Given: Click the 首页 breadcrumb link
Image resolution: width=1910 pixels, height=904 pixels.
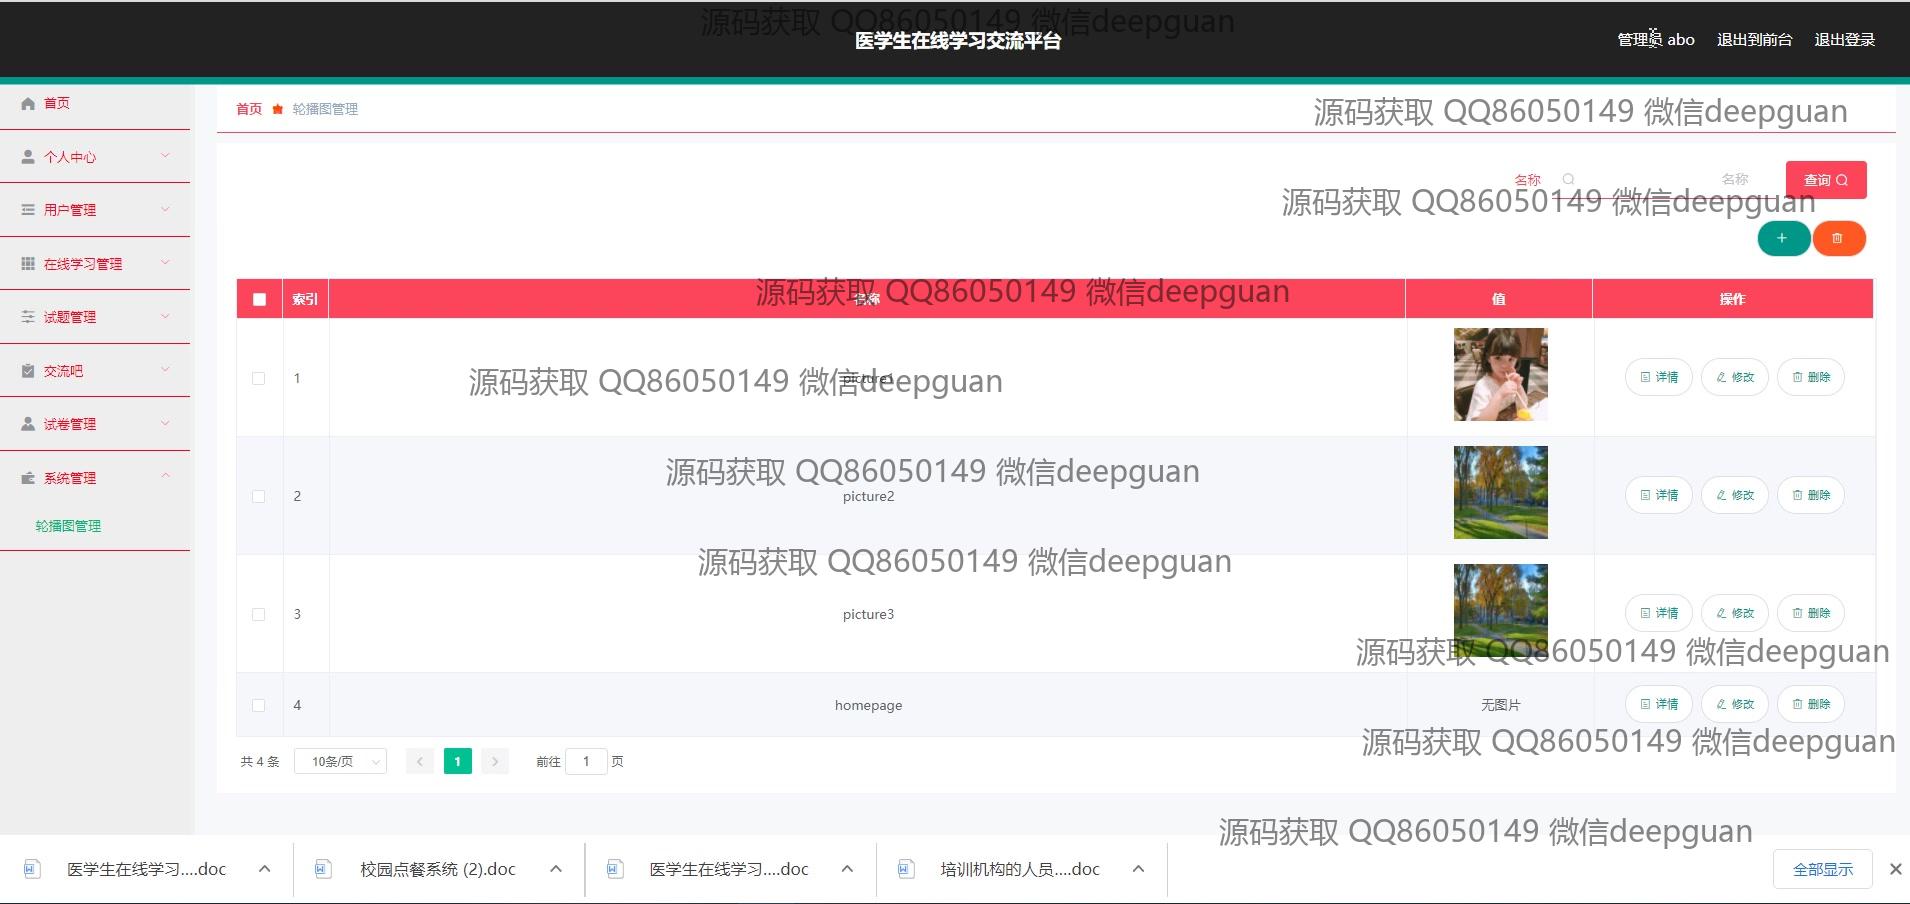Looking at the screenshot, I should click(249, 109).
